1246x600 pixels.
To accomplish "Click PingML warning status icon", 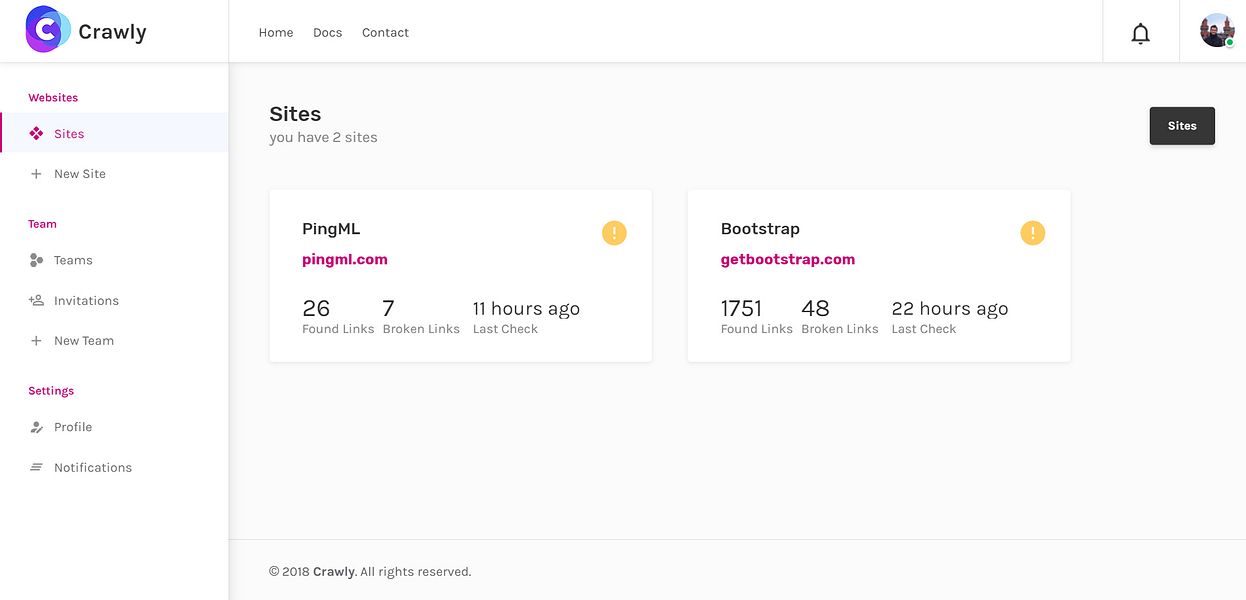I will click(x=614, y=233).
